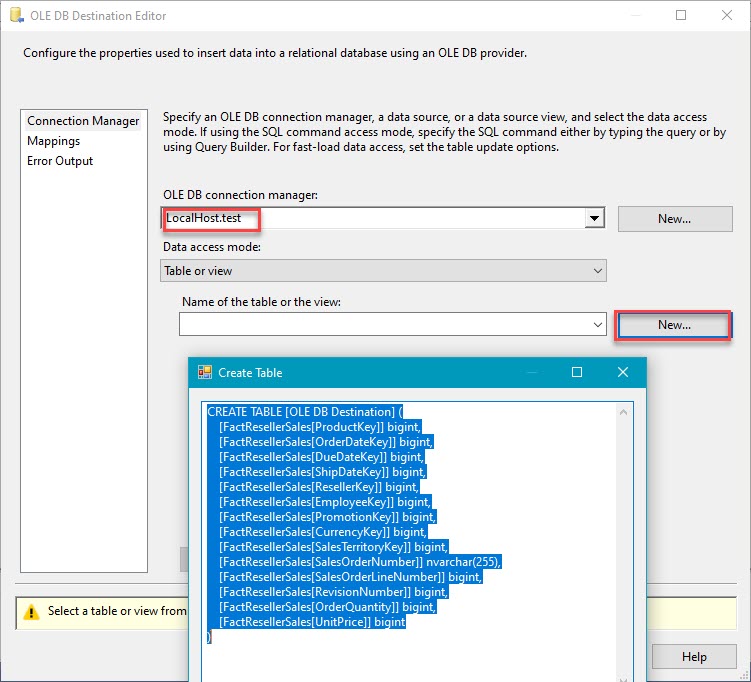Viewport: 751px width, 682px height.
Task: Minimize the Create Table dialog
Action: click(530, 372)
